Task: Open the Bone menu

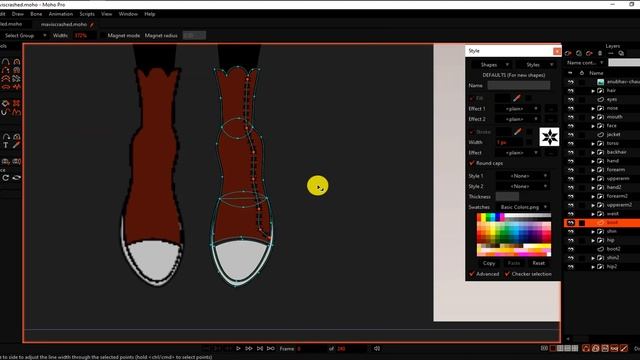Action: [x=36, y=14]
